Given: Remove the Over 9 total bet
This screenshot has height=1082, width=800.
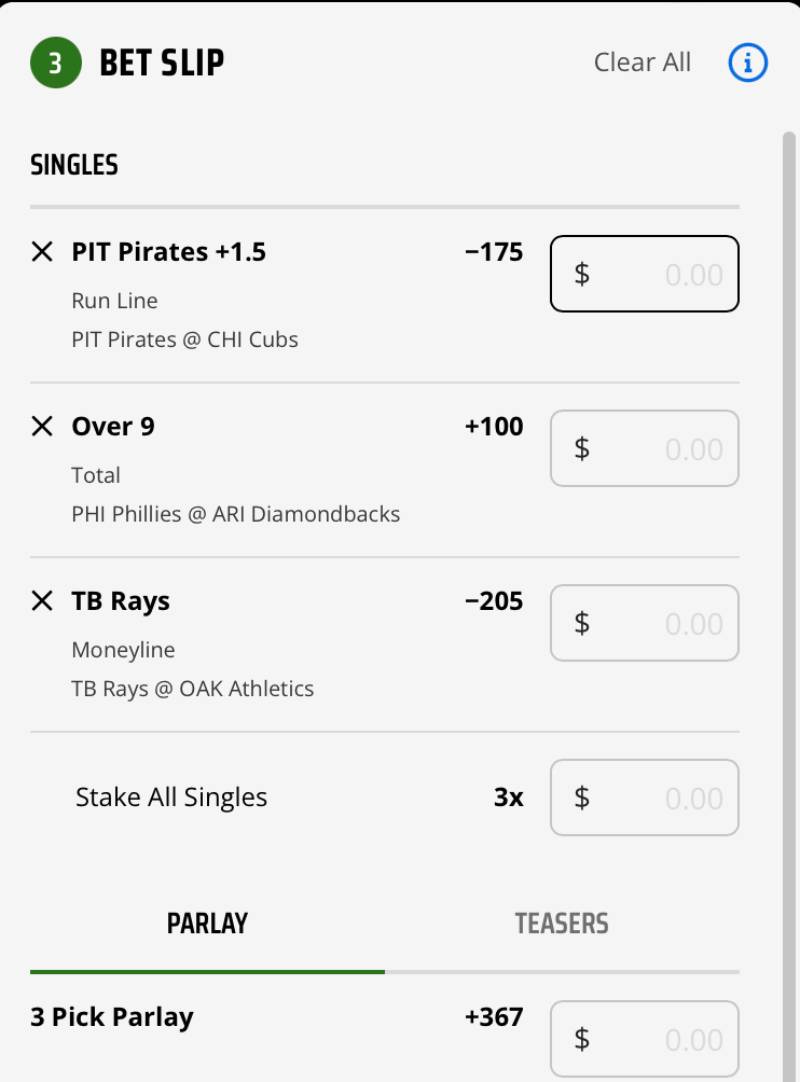Looking at the screenshot, I should [x=42, y=427].
